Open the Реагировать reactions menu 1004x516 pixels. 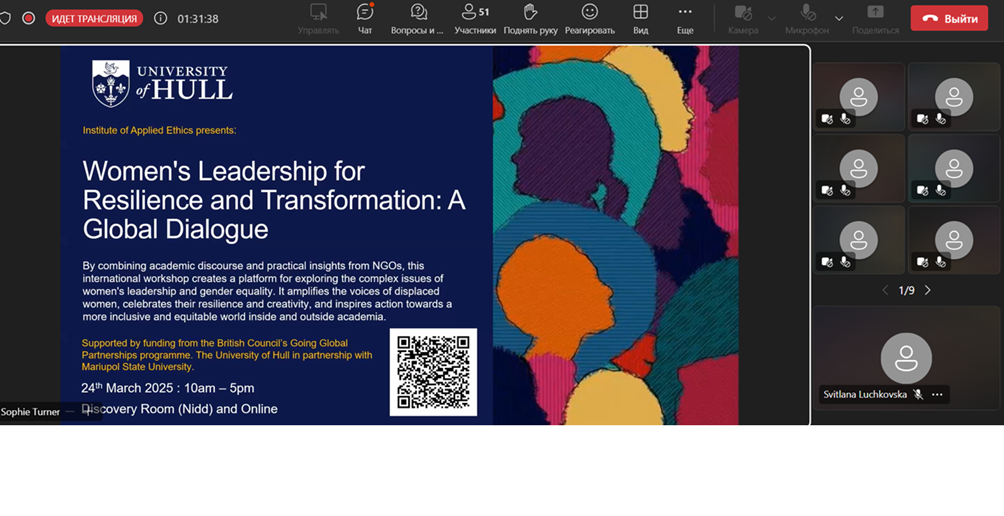click(590, 19)
